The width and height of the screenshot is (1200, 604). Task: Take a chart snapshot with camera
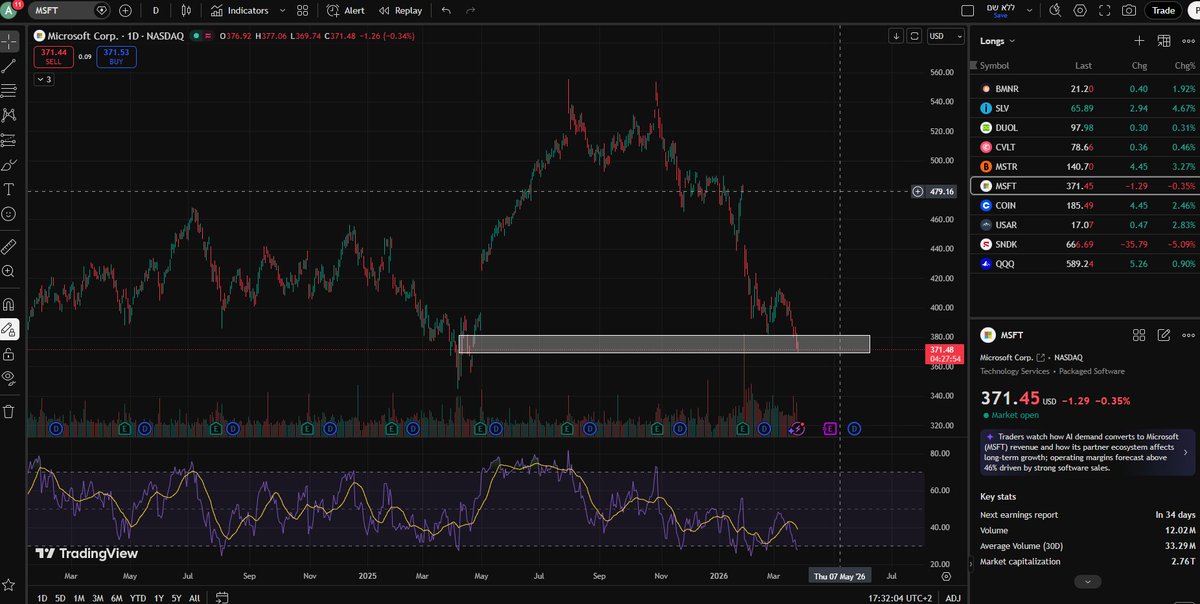click(x=1129, y=10)
